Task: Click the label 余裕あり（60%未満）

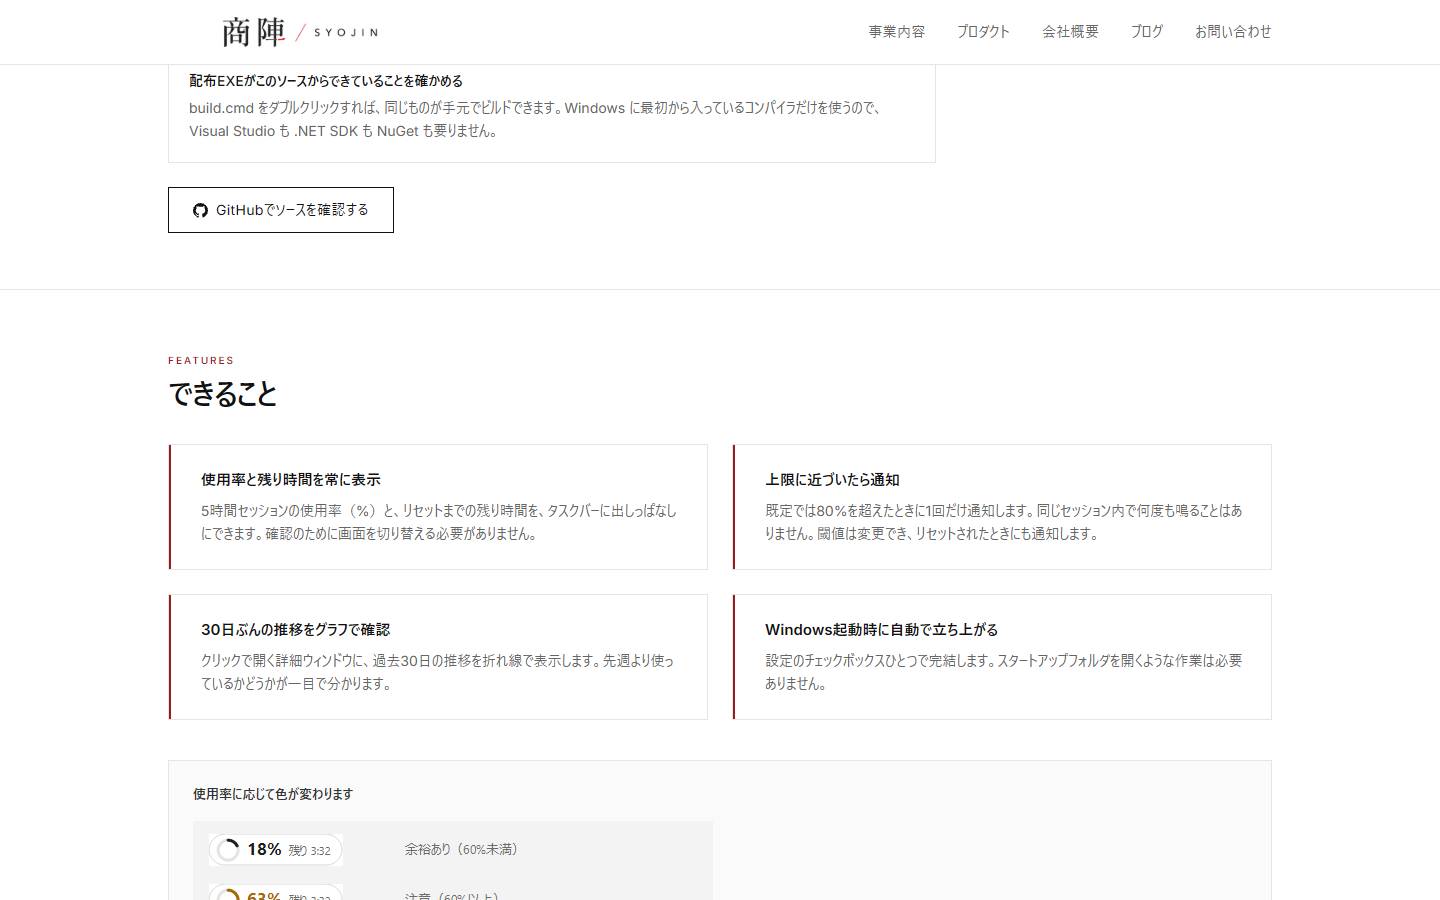Action: 461,850
